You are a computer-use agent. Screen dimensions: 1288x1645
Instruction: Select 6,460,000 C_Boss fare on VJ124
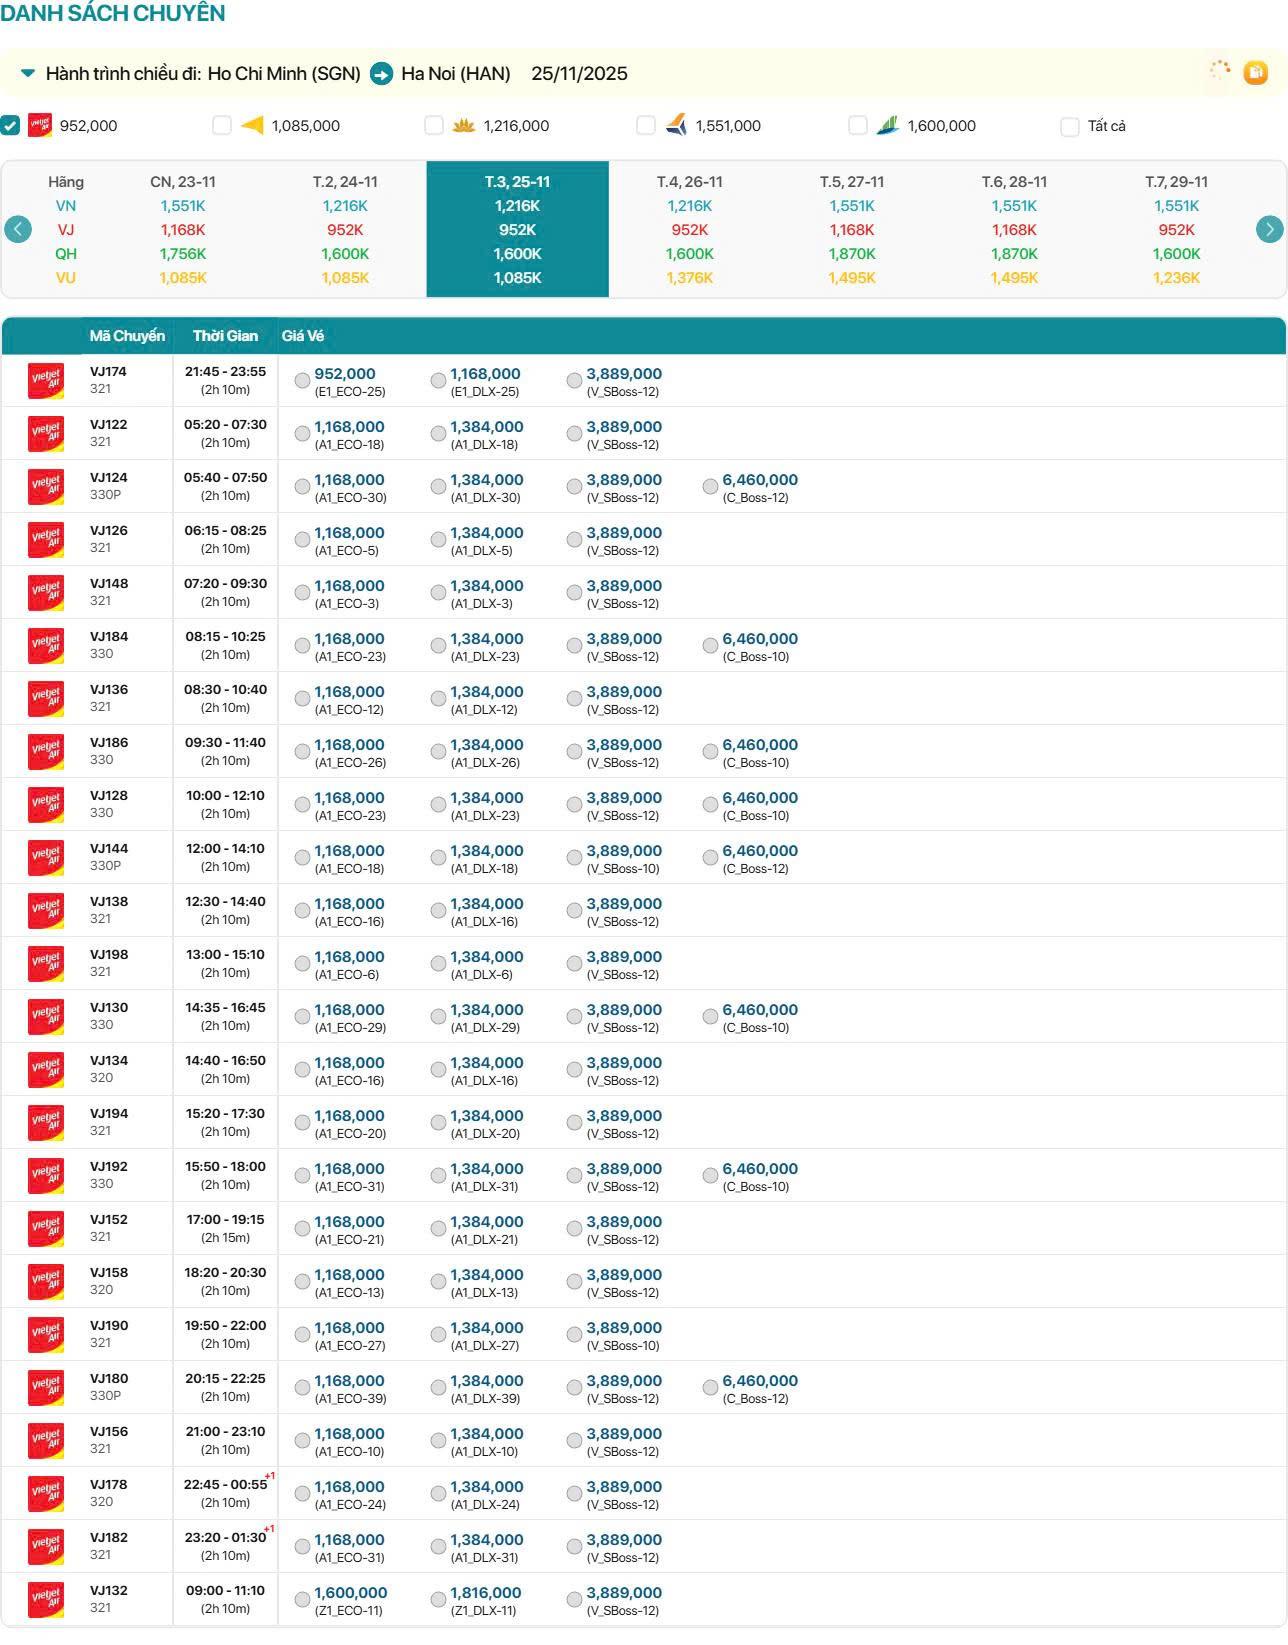[x=710, y=487]
